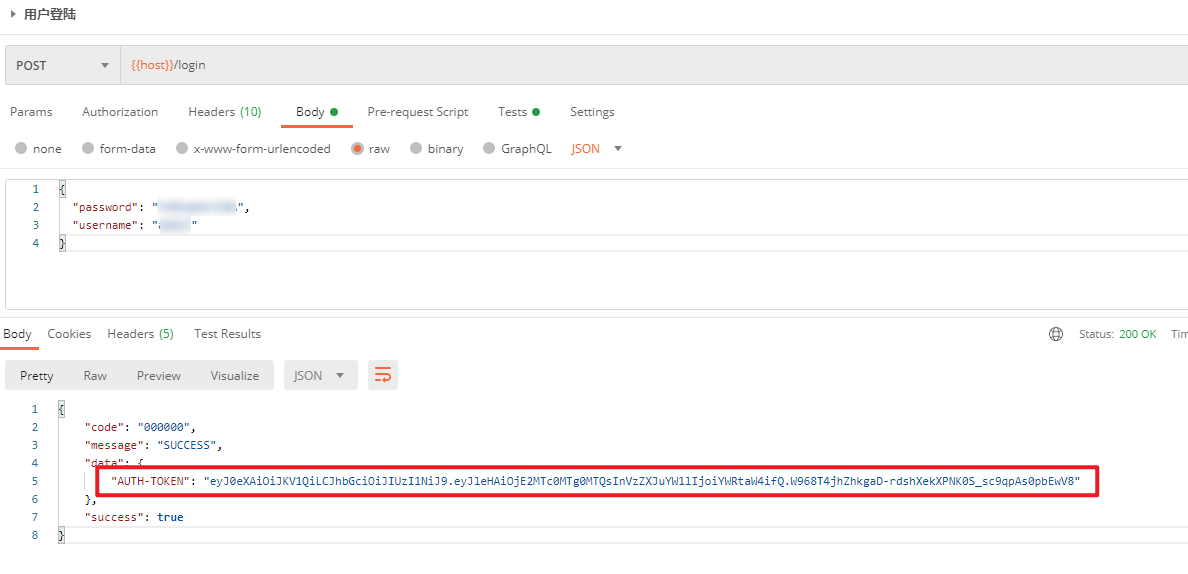Select the raw body radio option
1188x574 pixels.
tap(358, 149)
